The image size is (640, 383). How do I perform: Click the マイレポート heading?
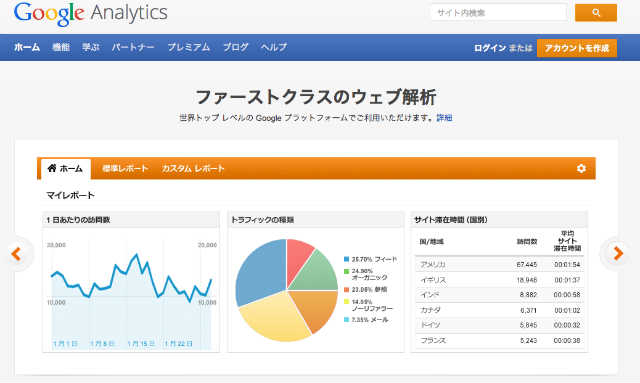pyautogui.click(x=70, y=195)
